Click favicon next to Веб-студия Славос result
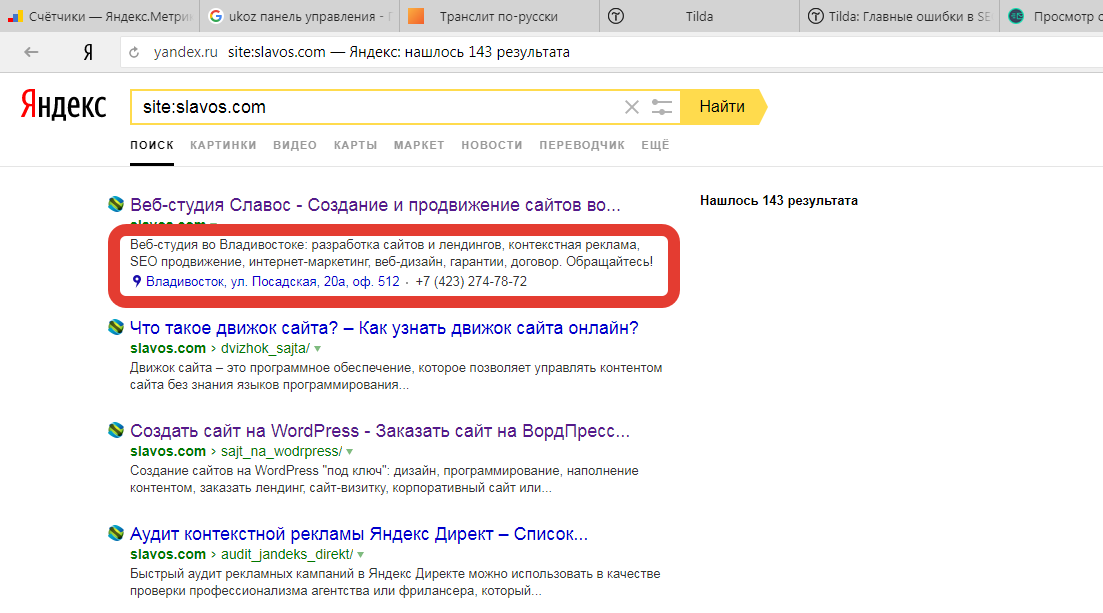The width and height of the screenshot is (1103, 613). click(x=116, y=205)
